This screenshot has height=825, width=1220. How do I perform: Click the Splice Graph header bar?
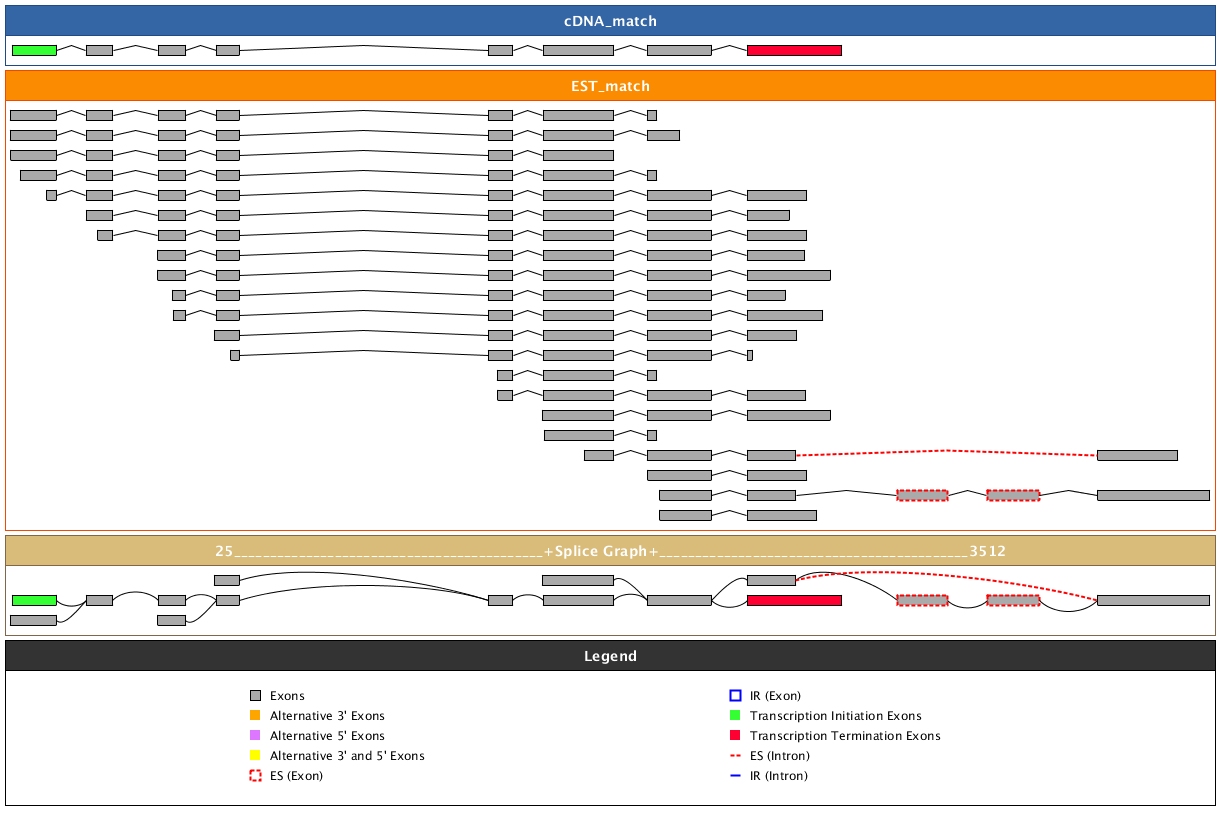point(610,551)
